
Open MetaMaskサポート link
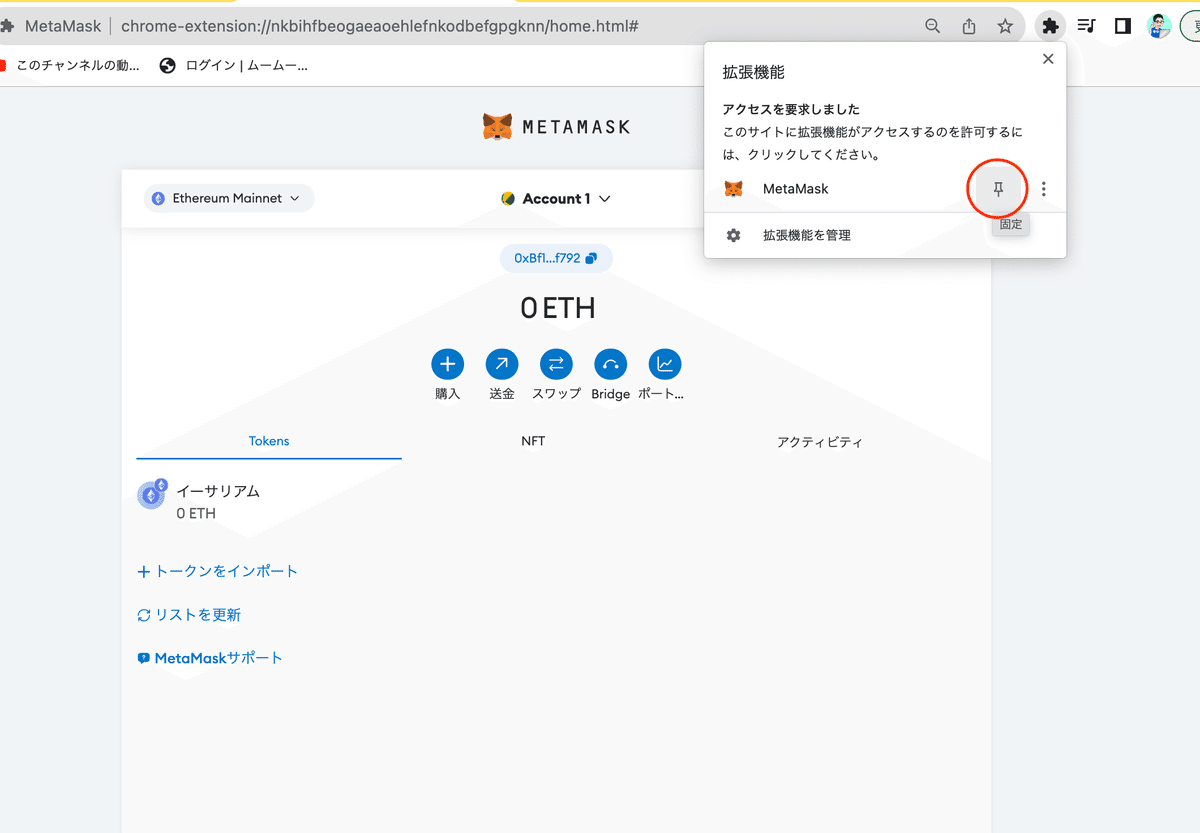(210, 658)
